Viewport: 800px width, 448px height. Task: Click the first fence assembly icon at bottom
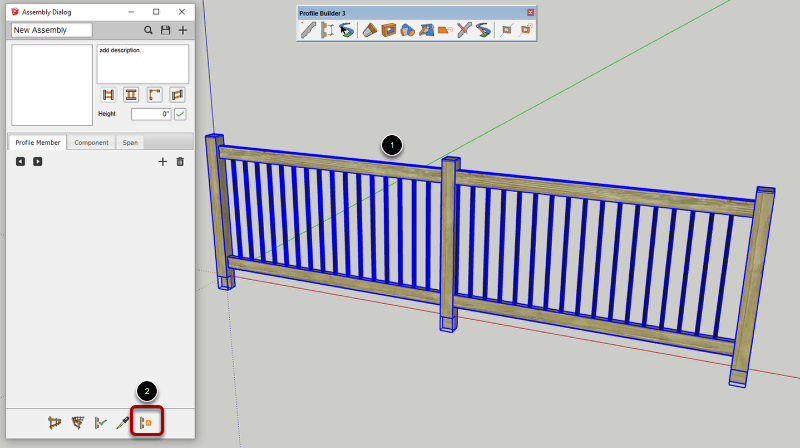[54, 423]
